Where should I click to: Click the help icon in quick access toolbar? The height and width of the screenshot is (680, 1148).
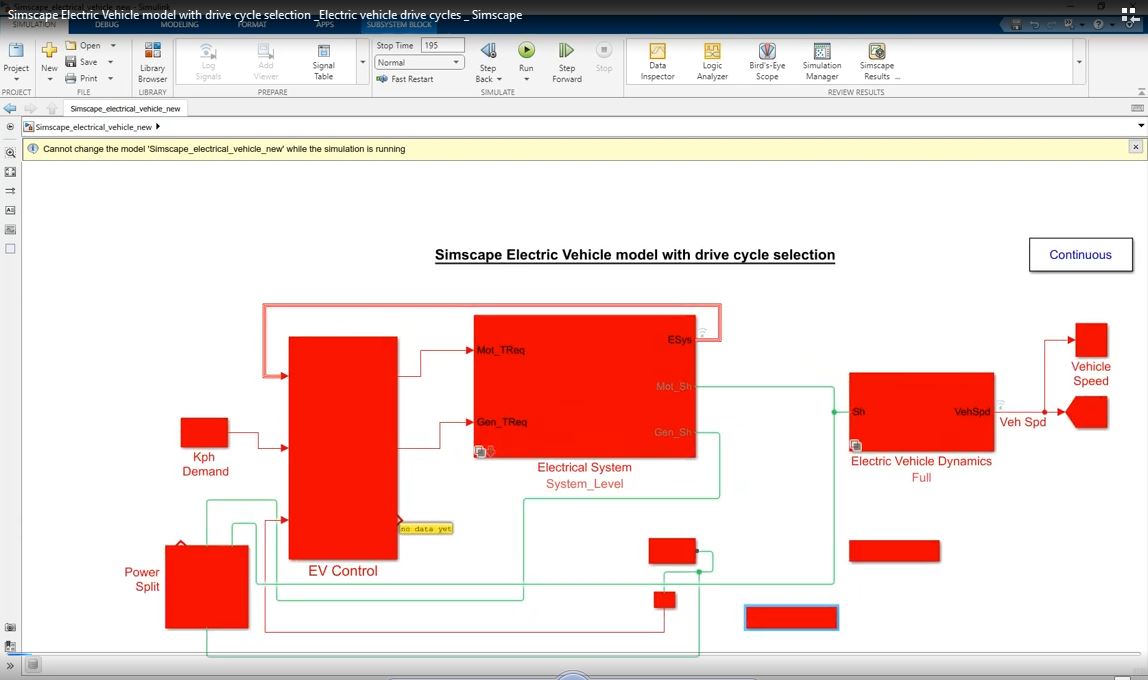tap(1098, 24)
